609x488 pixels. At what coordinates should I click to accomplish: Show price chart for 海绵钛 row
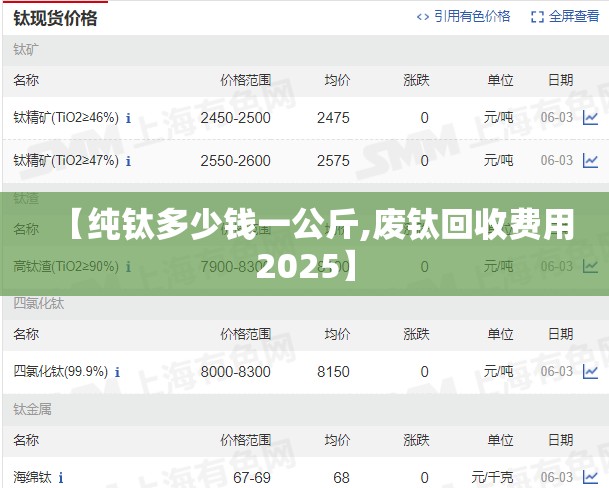[590, 478]
